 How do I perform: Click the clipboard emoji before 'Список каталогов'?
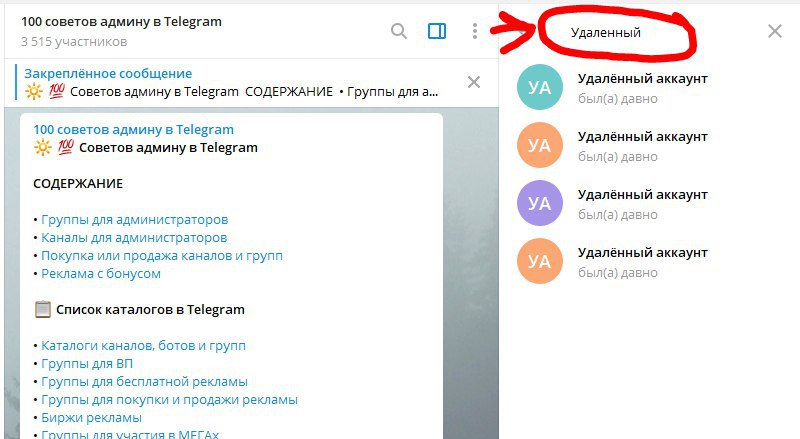42,309
